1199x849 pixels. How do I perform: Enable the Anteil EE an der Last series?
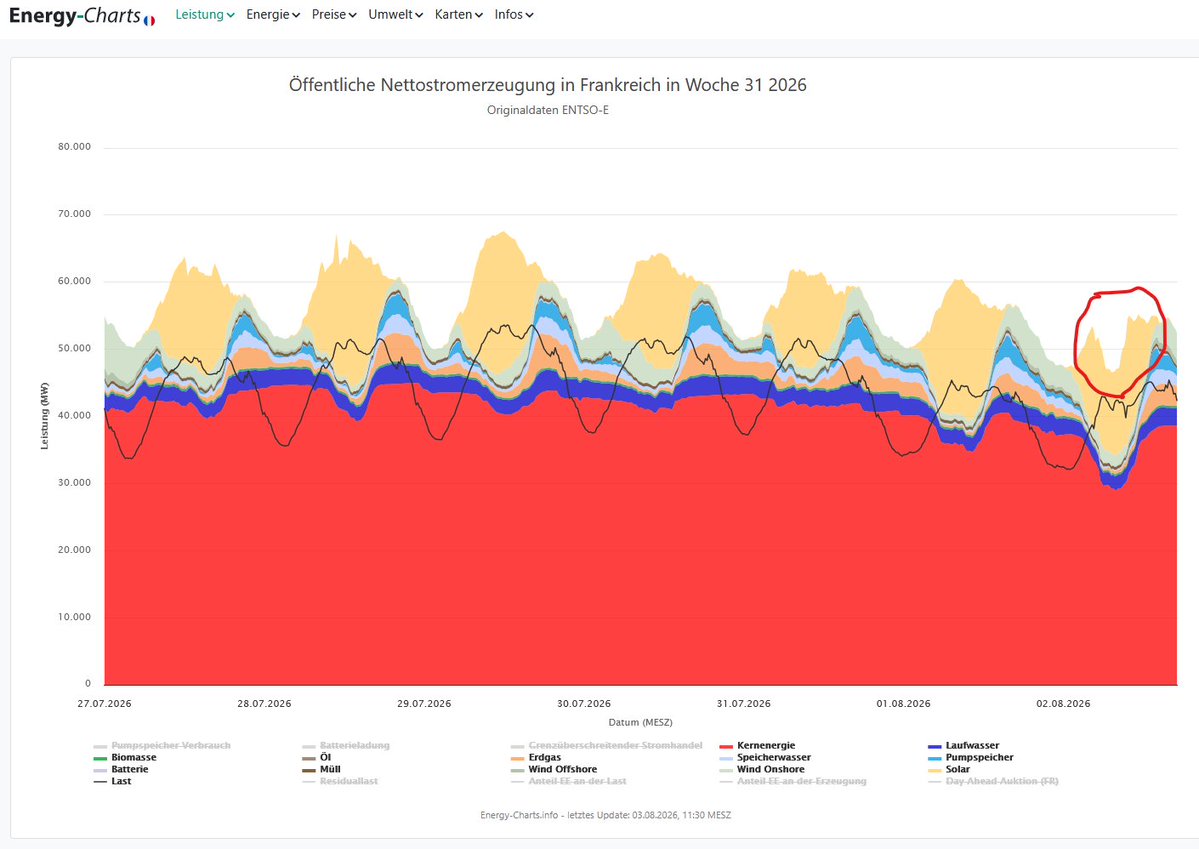pos(569,782)
